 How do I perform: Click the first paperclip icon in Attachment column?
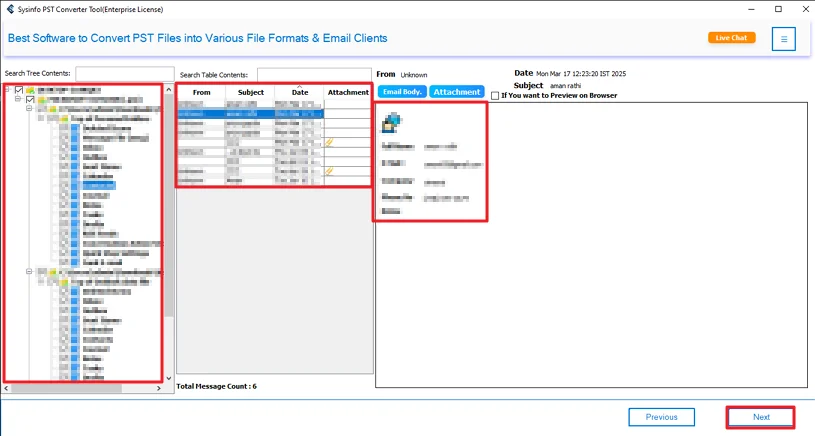coord(330,142)
